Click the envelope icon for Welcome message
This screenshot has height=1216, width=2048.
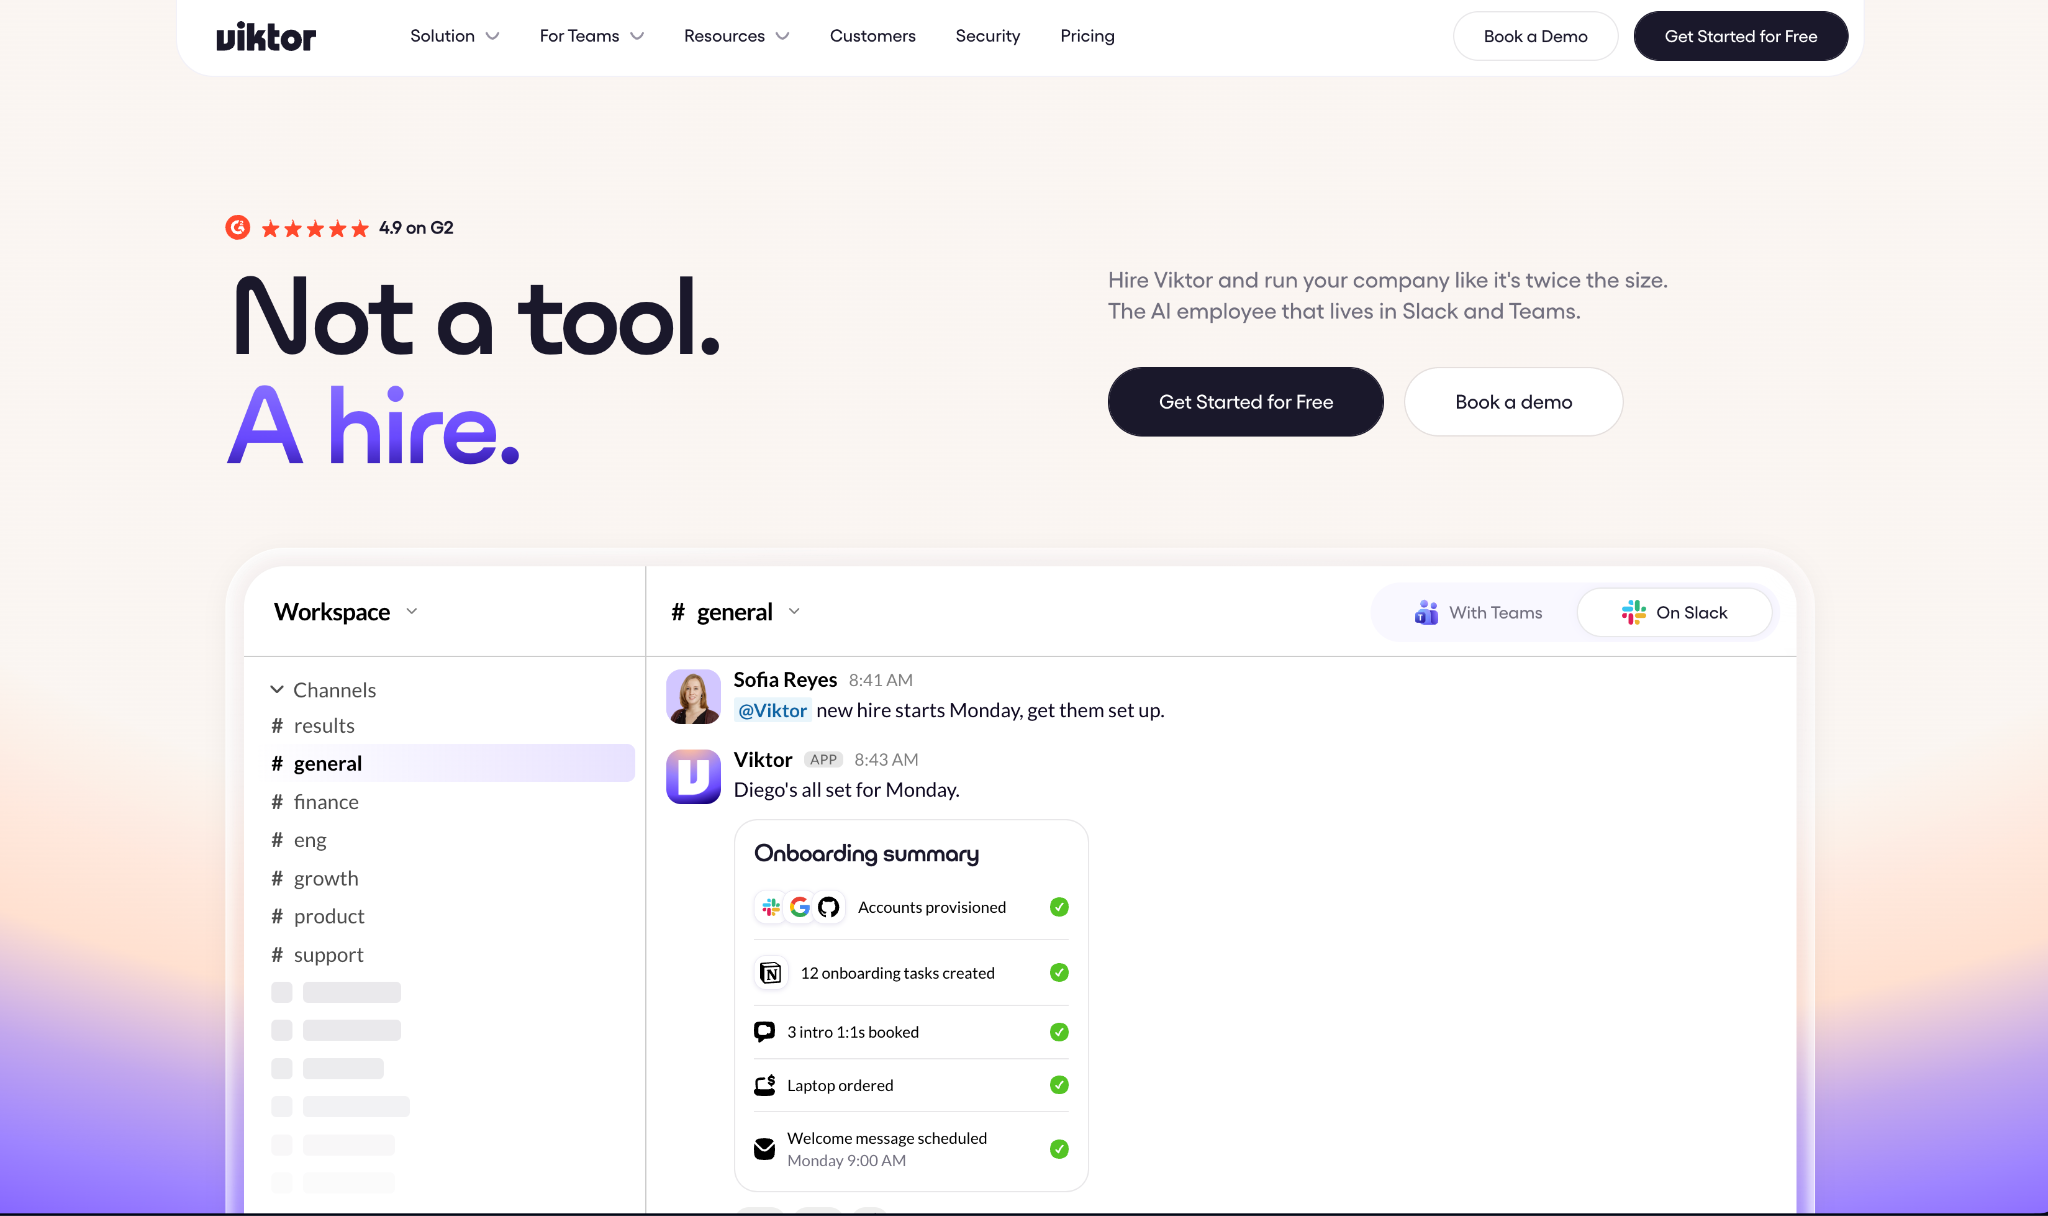pos(765,1149)
